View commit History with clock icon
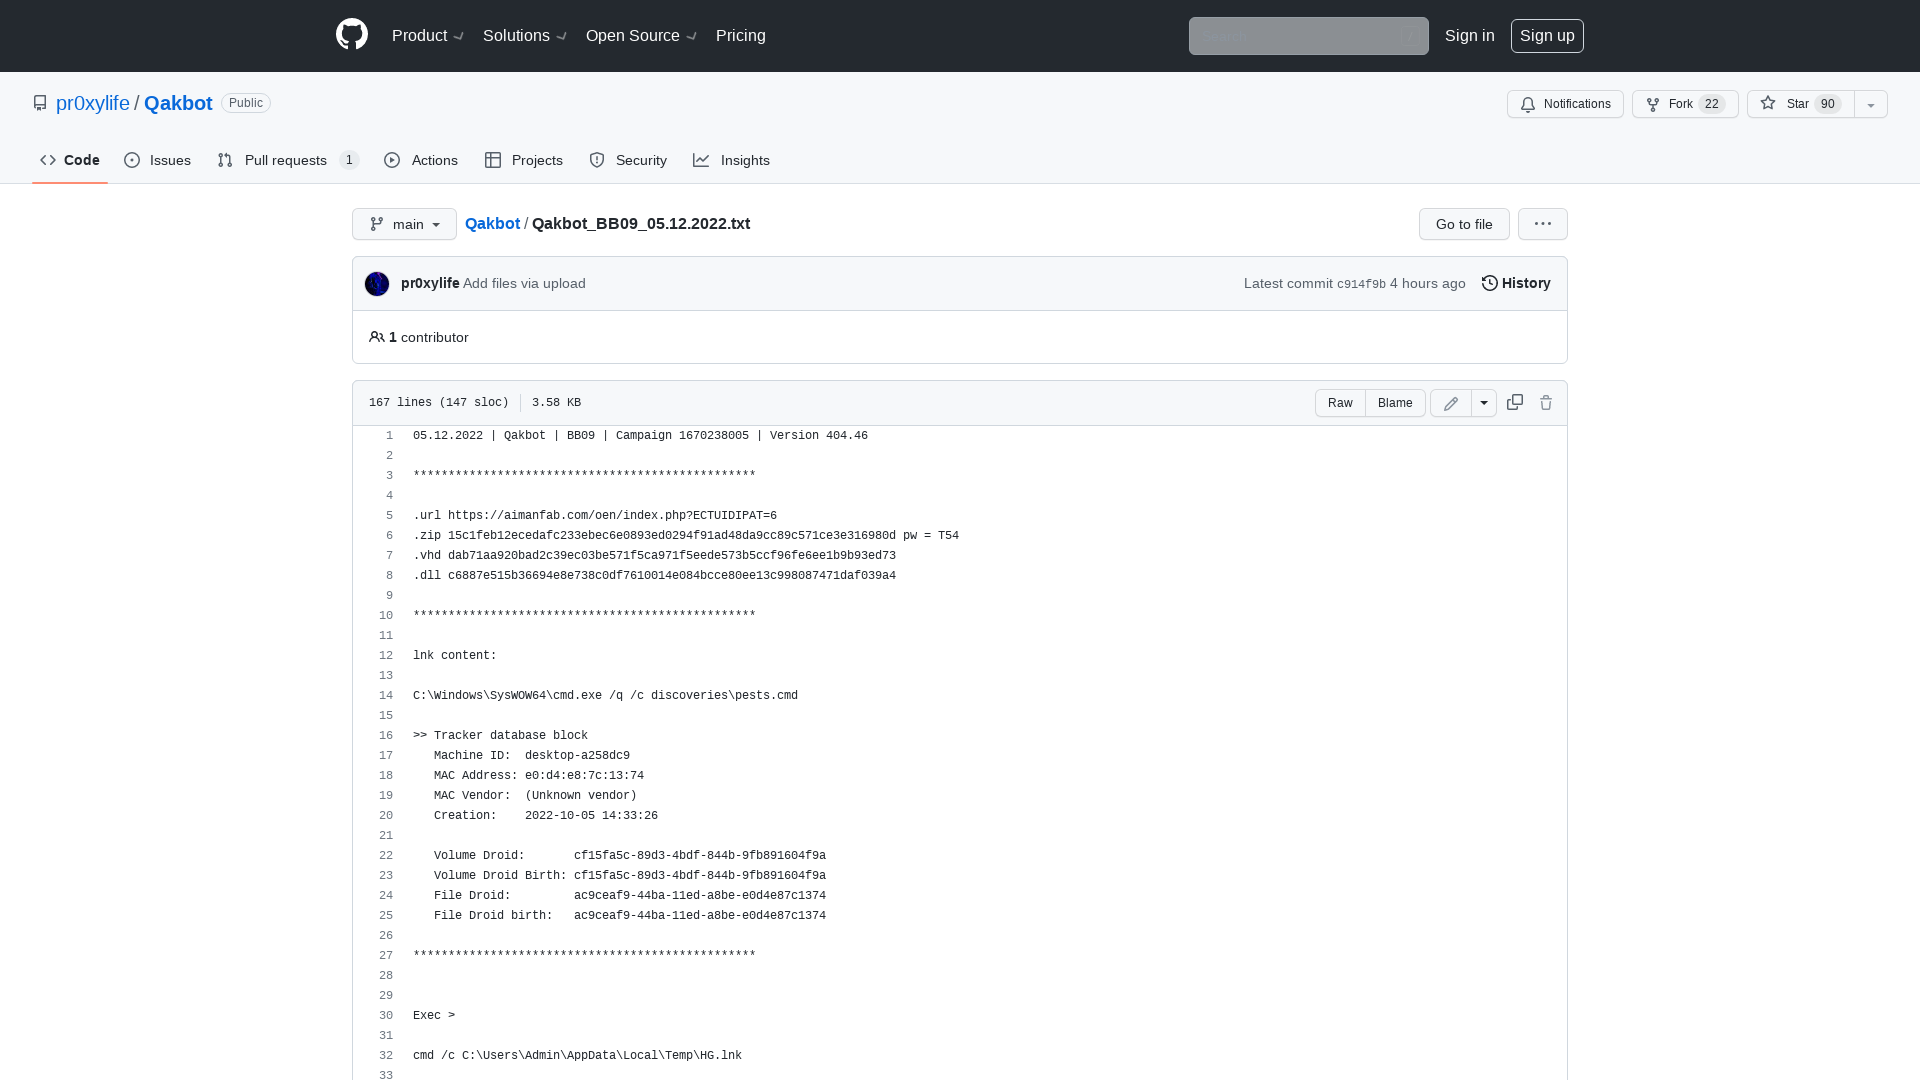The height and width of the screenshot is (1080, 1920). 1515,283
